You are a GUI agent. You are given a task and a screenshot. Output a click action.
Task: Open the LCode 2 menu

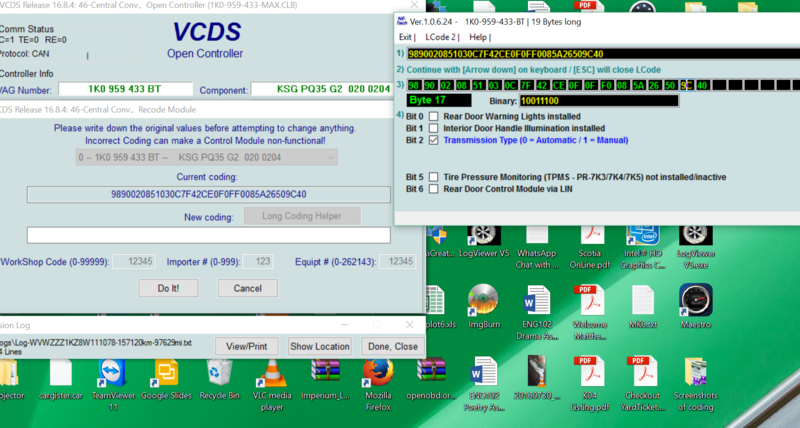click(440, 37)
